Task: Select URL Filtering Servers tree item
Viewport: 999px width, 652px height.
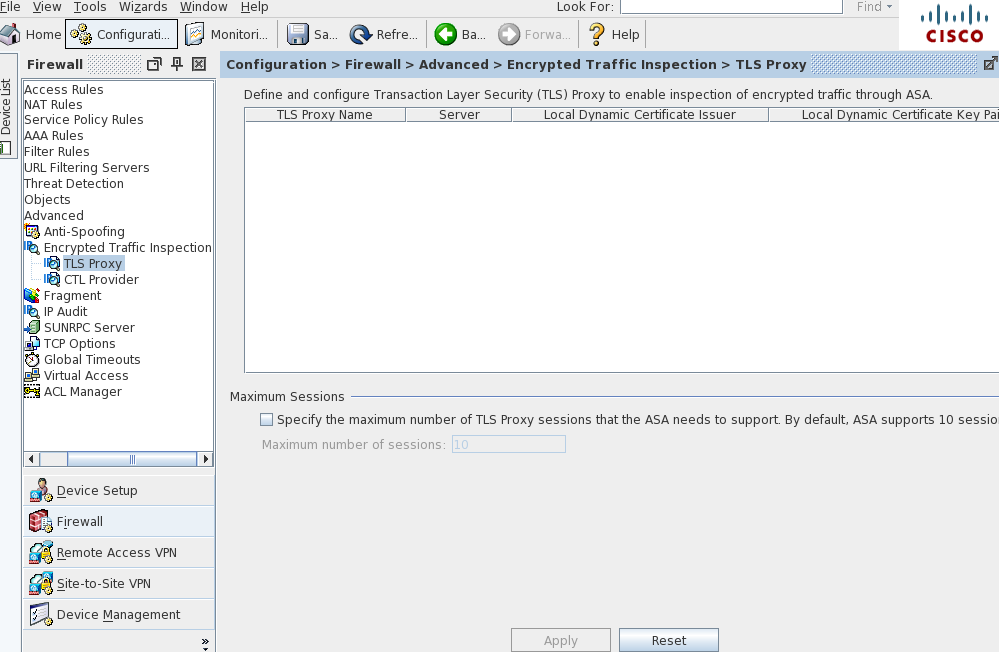Action: [x=87, y=168]
